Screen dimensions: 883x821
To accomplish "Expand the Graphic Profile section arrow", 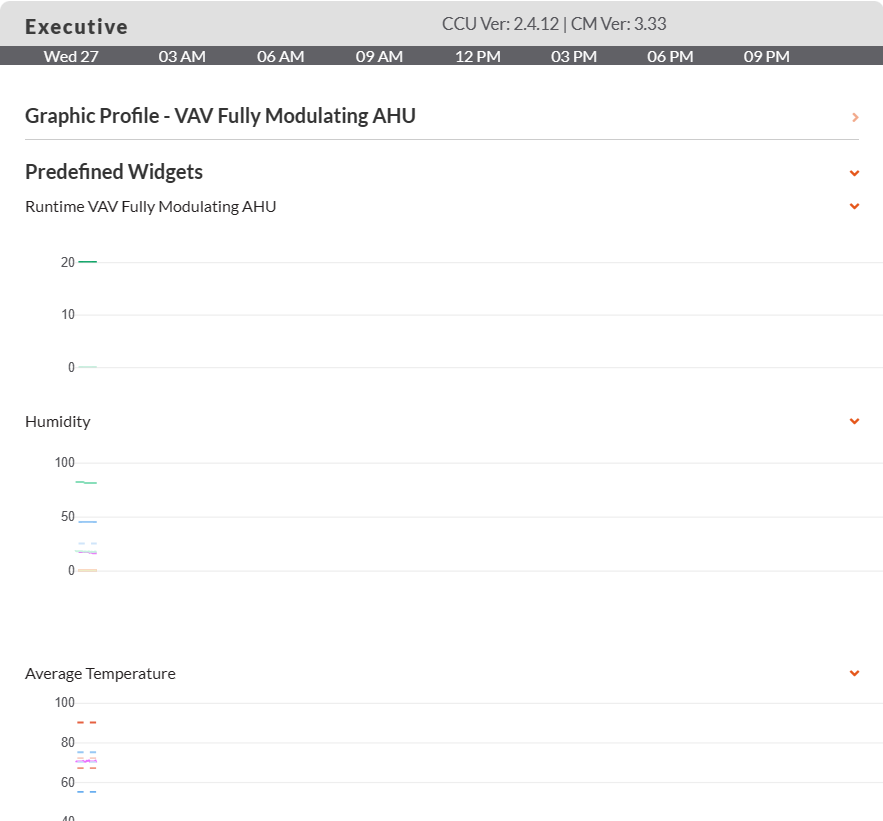I will point(855,117).
